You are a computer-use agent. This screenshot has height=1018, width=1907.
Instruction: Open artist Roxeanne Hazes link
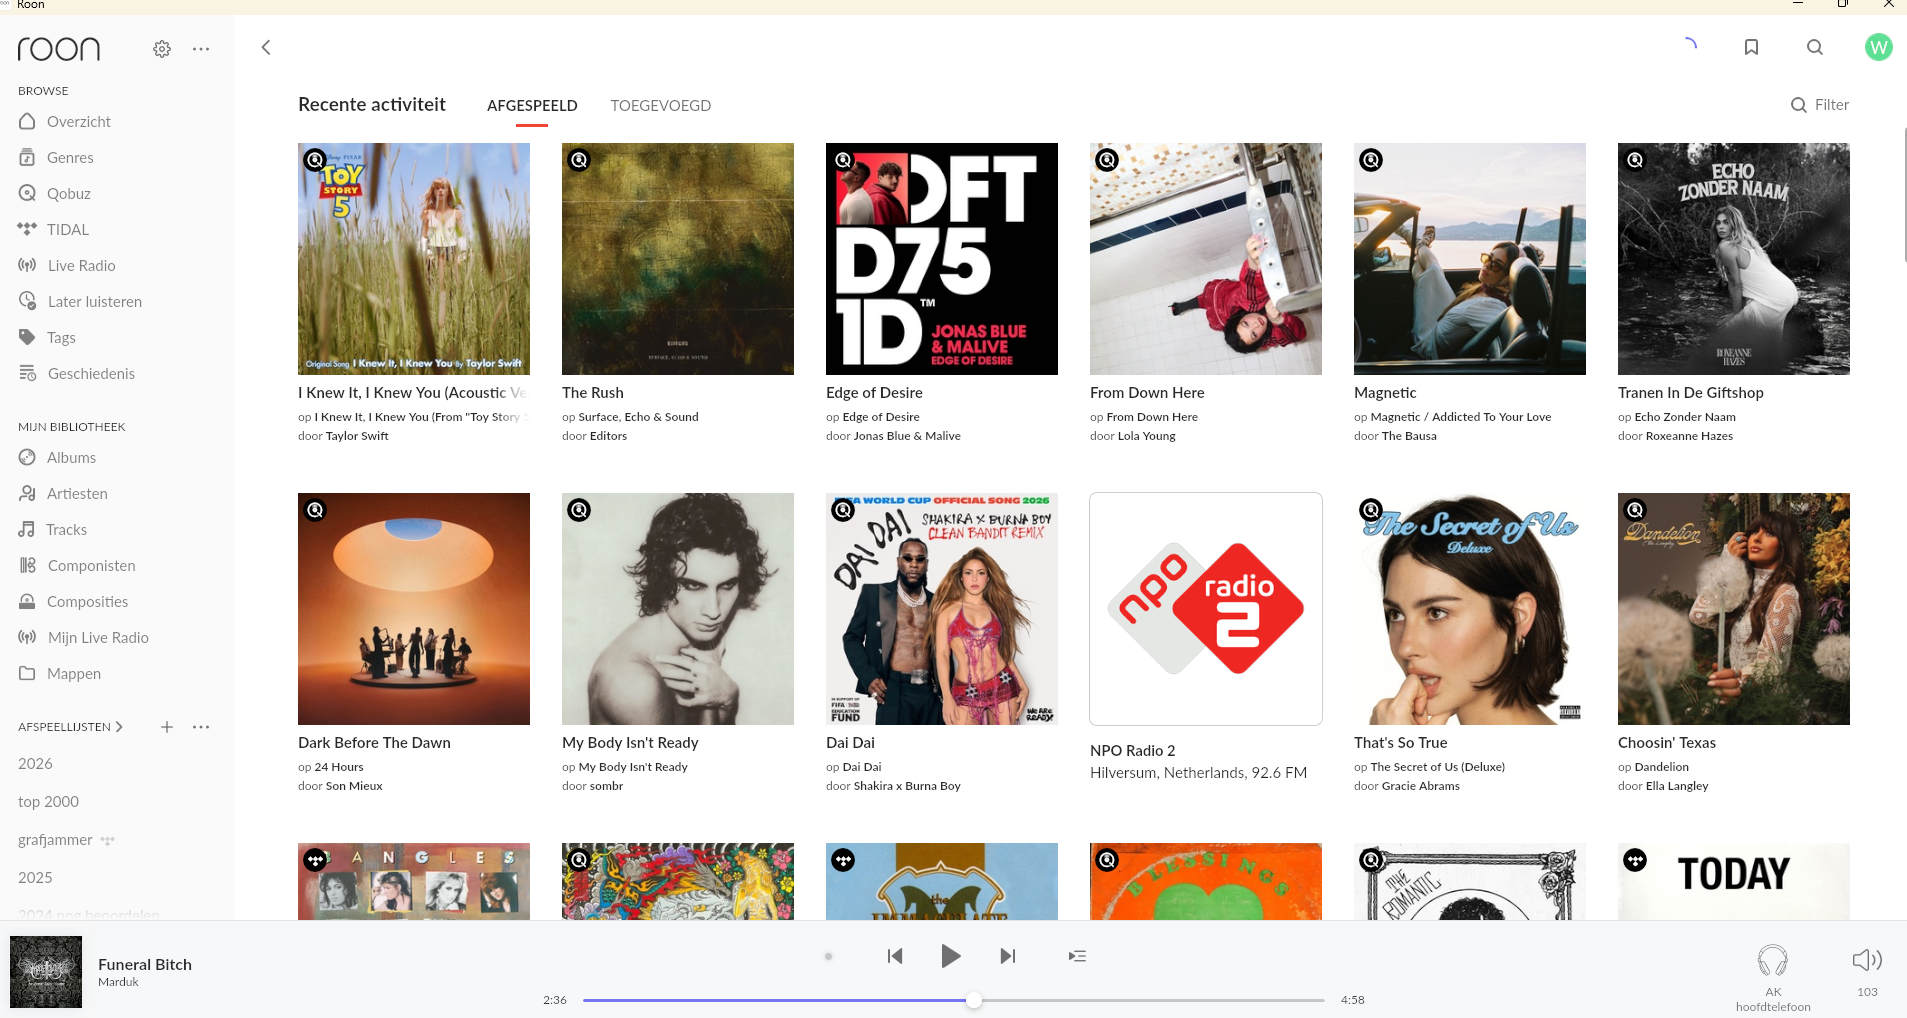(1689, 436)
